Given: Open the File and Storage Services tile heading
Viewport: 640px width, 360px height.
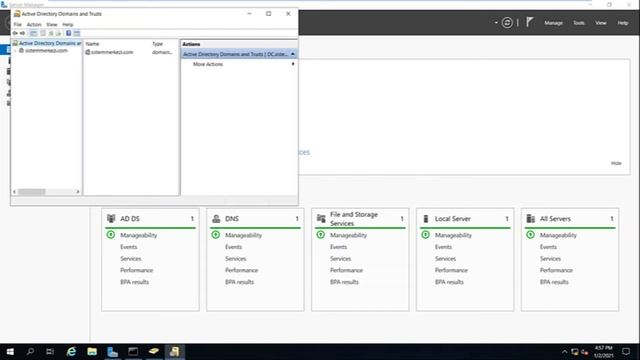Looking at the screenshot, I should 354,219.
